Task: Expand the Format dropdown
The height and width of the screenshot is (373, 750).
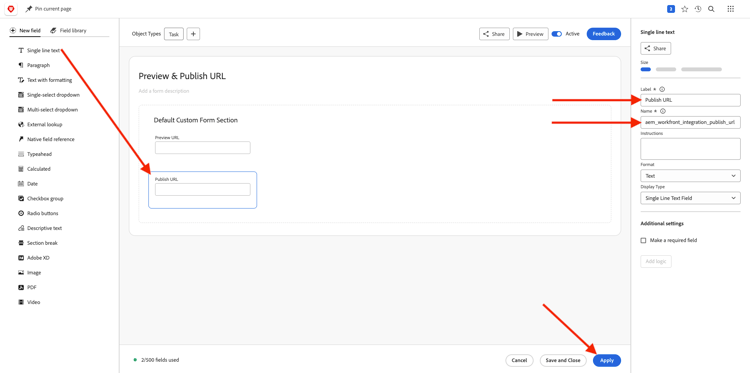Action: 690,176
